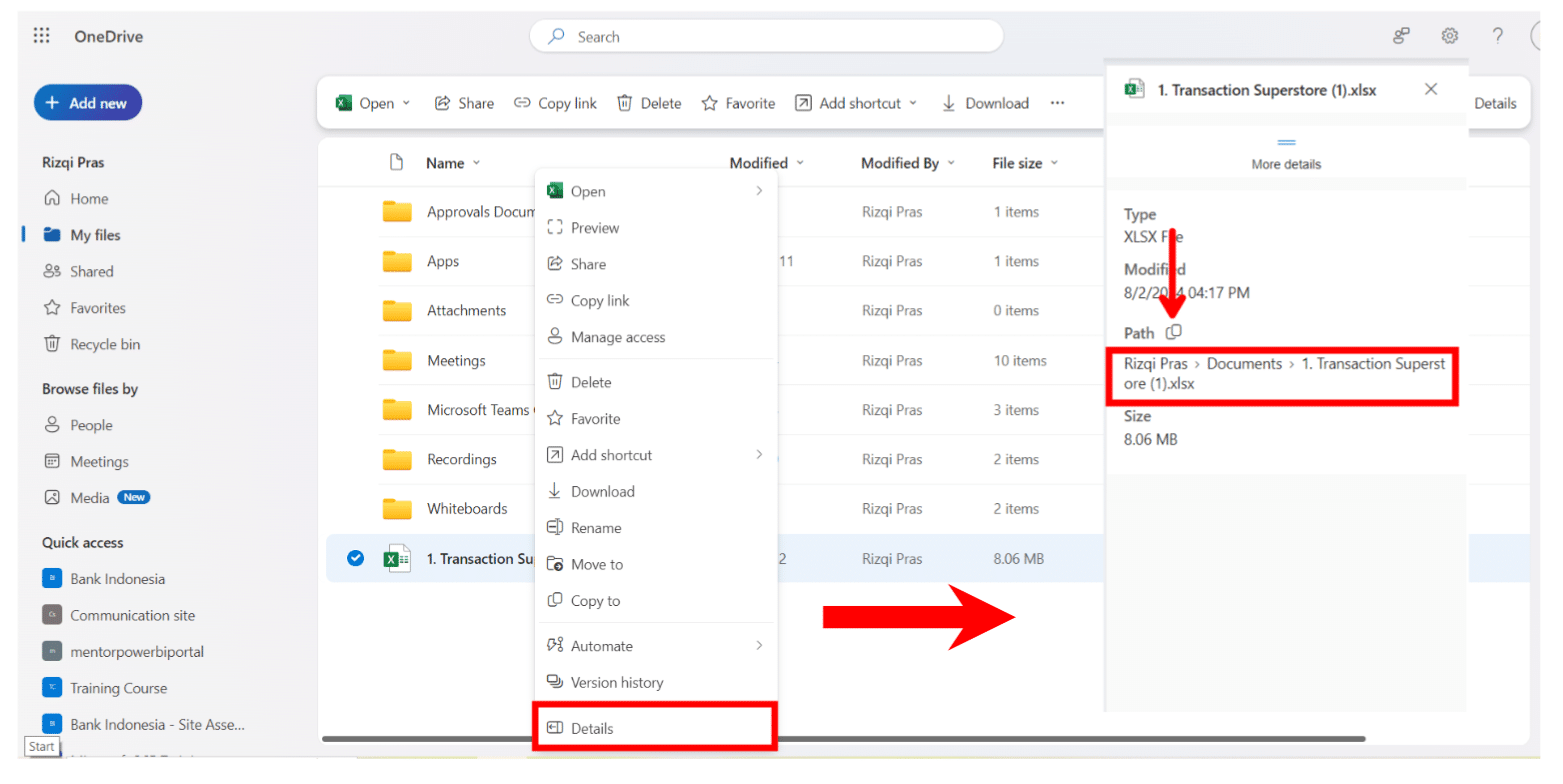Click the Excel icon of Transaction Superstore row

tap(398, 558)
